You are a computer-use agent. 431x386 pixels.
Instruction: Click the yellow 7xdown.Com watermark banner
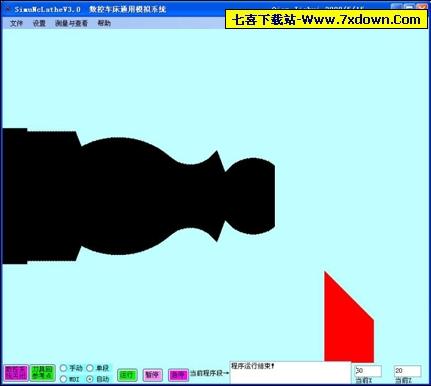(x=326, y=19)
